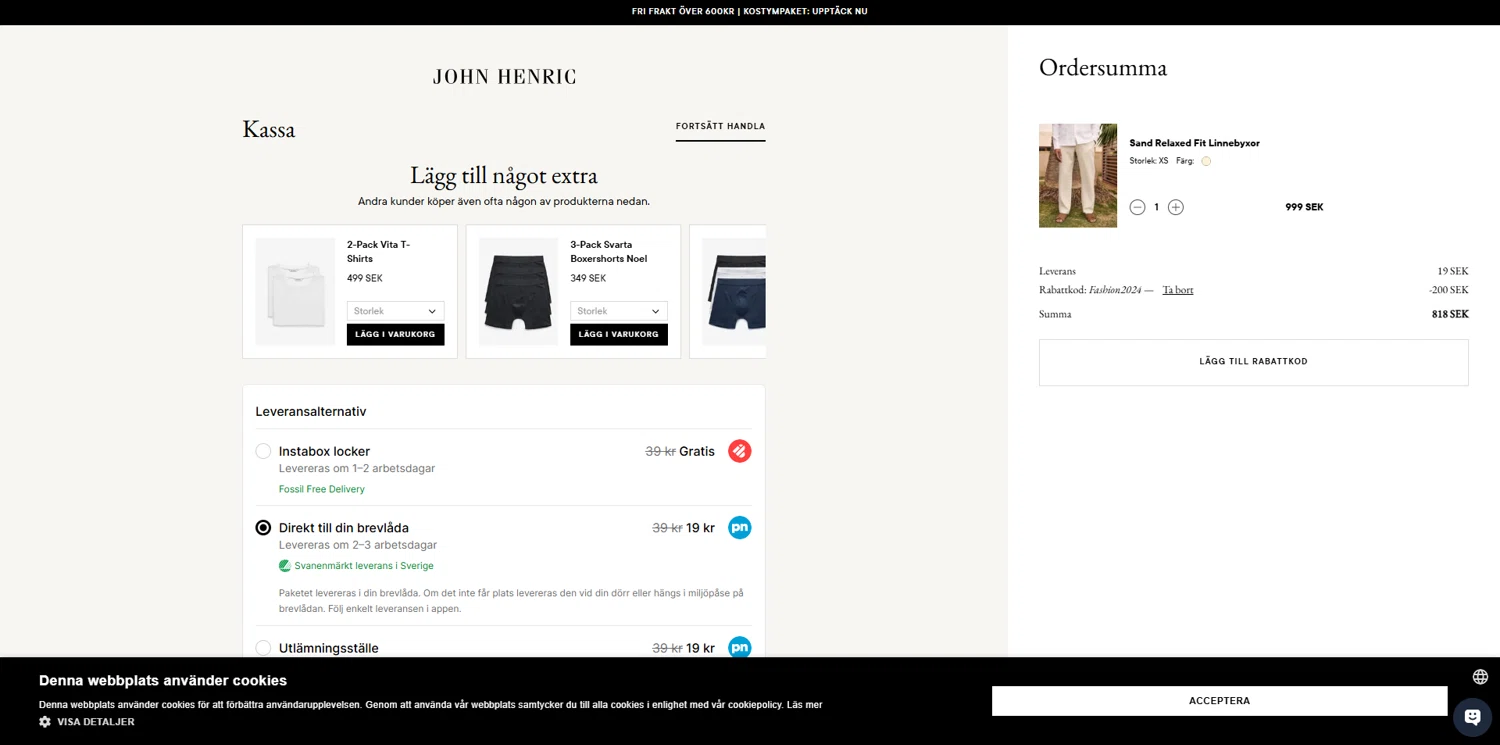This screenshot has height=745, width=1500.
Task: Open the Läs mer cookie policy link
Action: point(804,705)
